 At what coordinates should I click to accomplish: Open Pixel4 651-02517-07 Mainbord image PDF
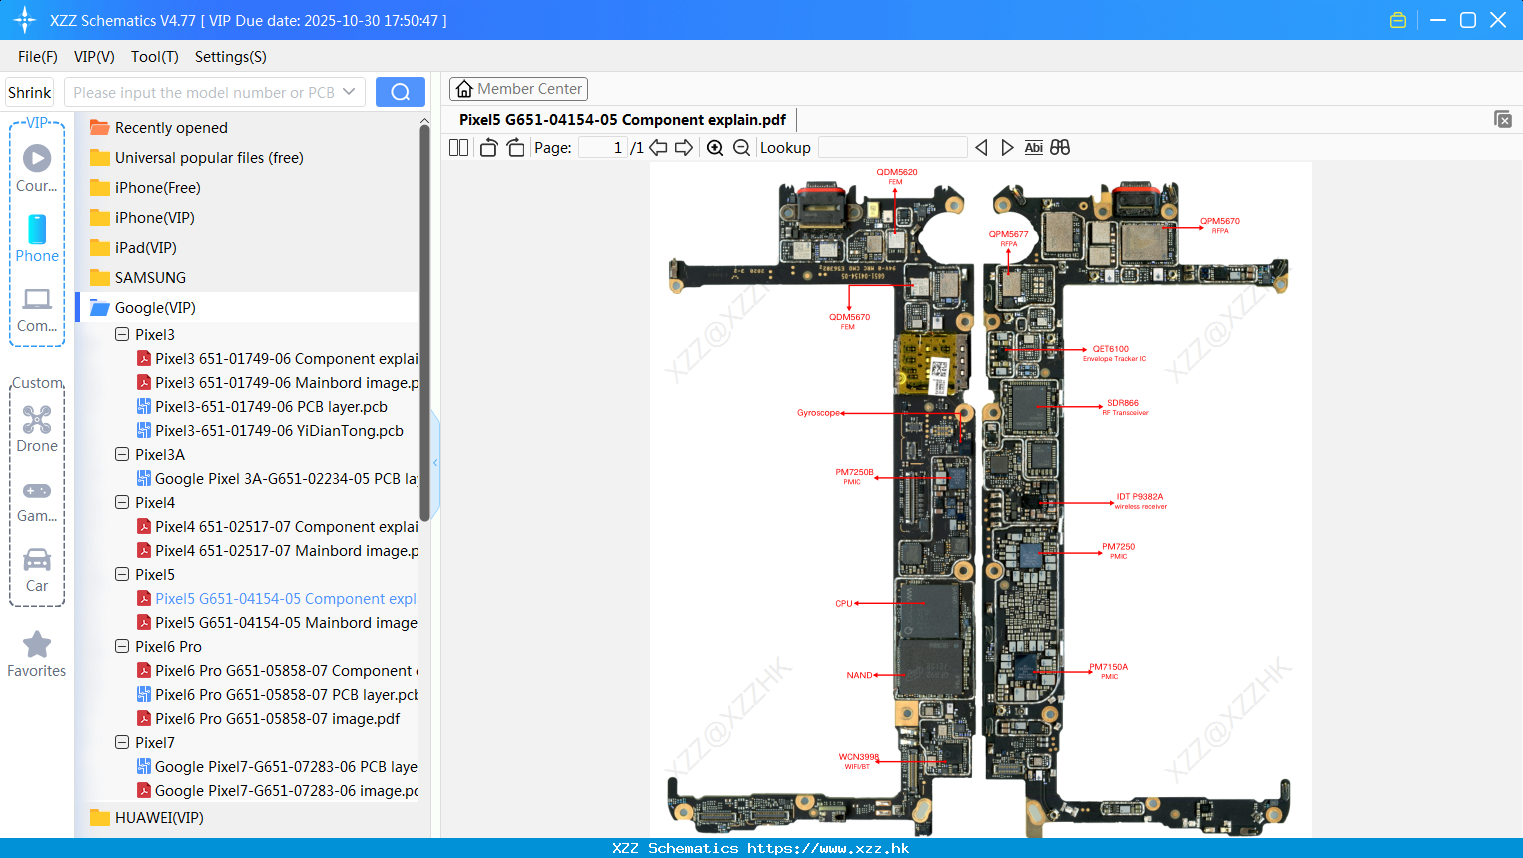(277, 551)
